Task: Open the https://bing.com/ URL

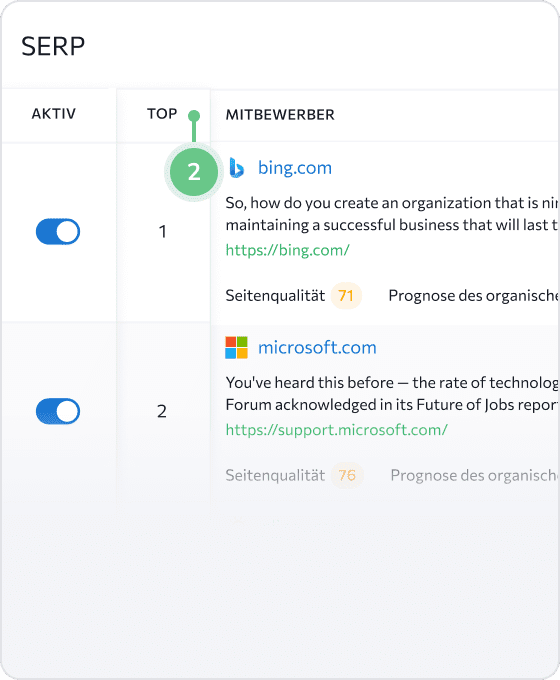Action: [x=288, y=250]
